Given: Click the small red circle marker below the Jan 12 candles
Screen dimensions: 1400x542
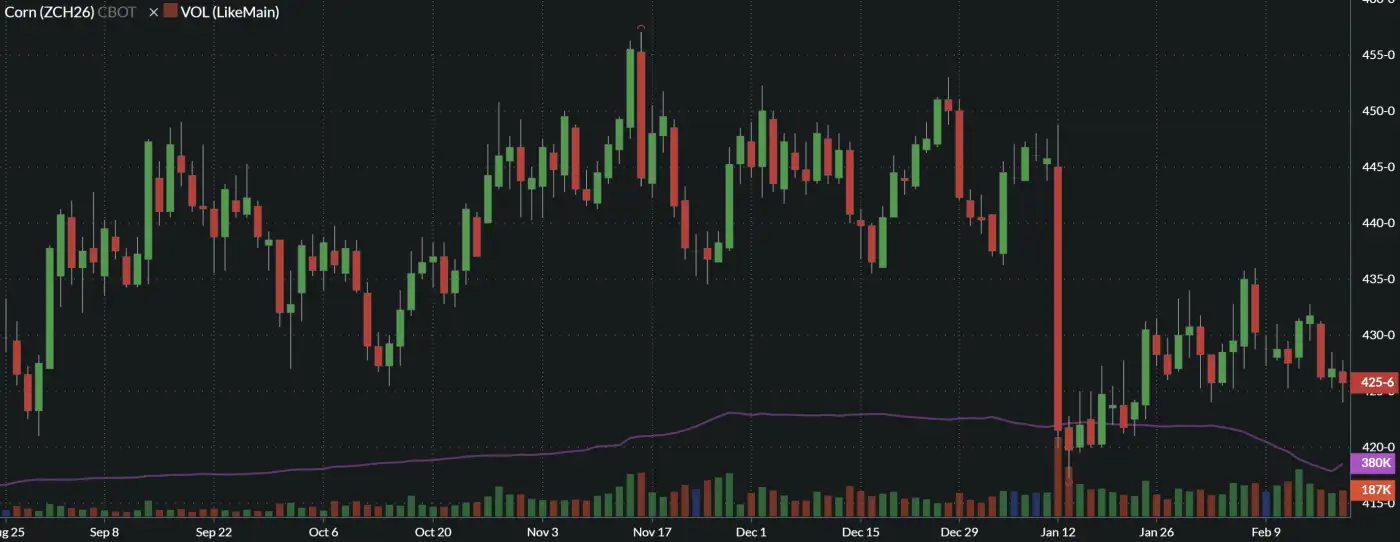Looking at the screenshot, I should point(1068,480).
